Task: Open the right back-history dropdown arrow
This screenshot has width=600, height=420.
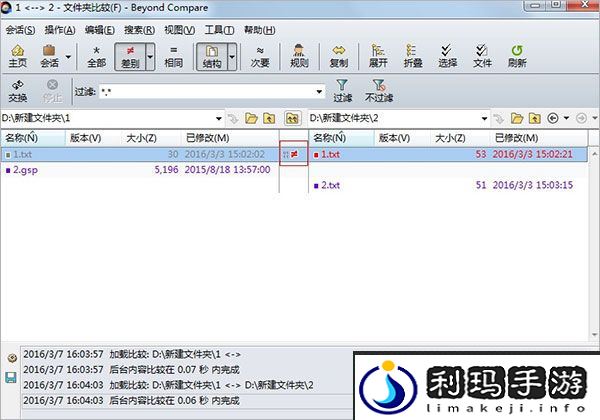Action: coord(566,118)
